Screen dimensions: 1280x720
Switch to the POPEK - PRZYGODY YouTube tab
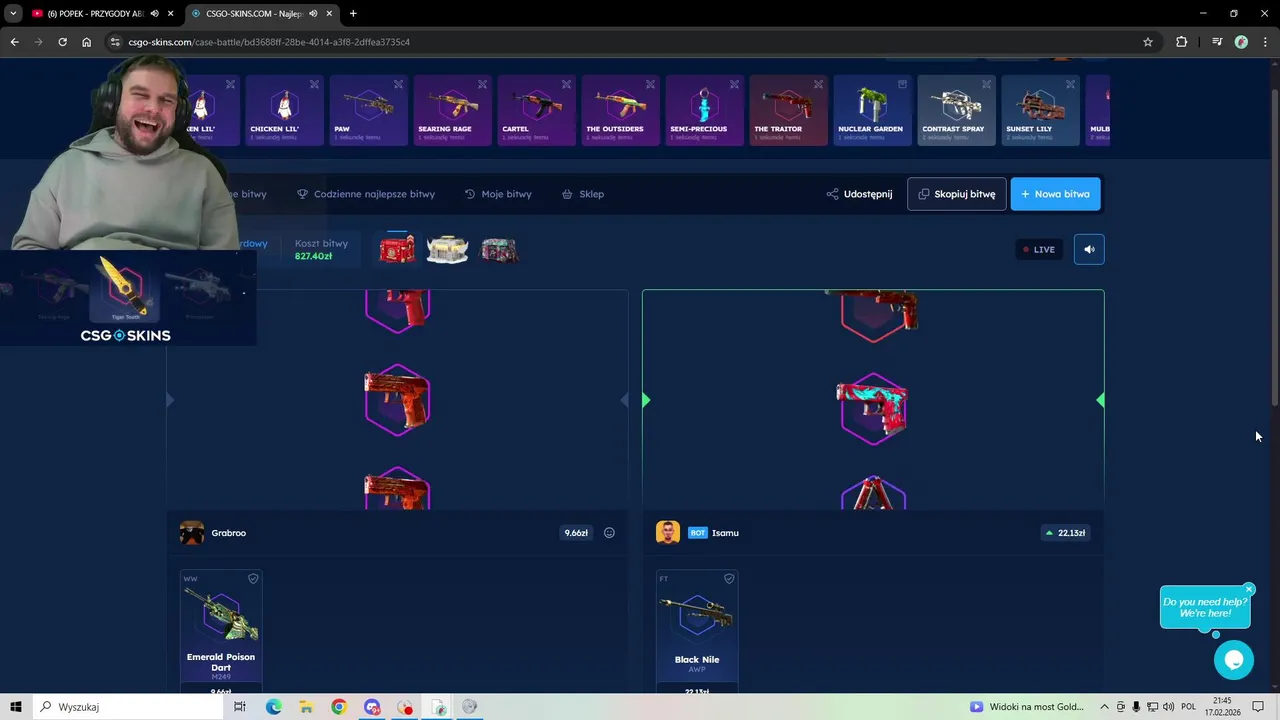pyautogui.click(x=95, y=13)
